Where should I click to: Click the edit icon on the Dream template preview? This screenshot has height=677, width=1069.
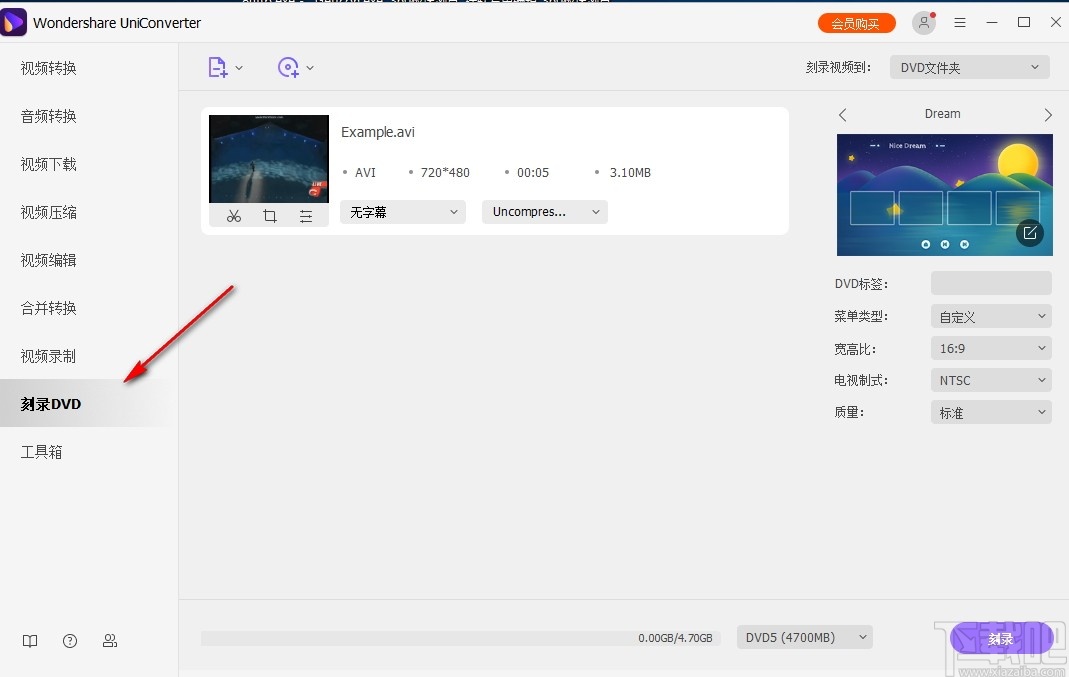coord(1030,233)
